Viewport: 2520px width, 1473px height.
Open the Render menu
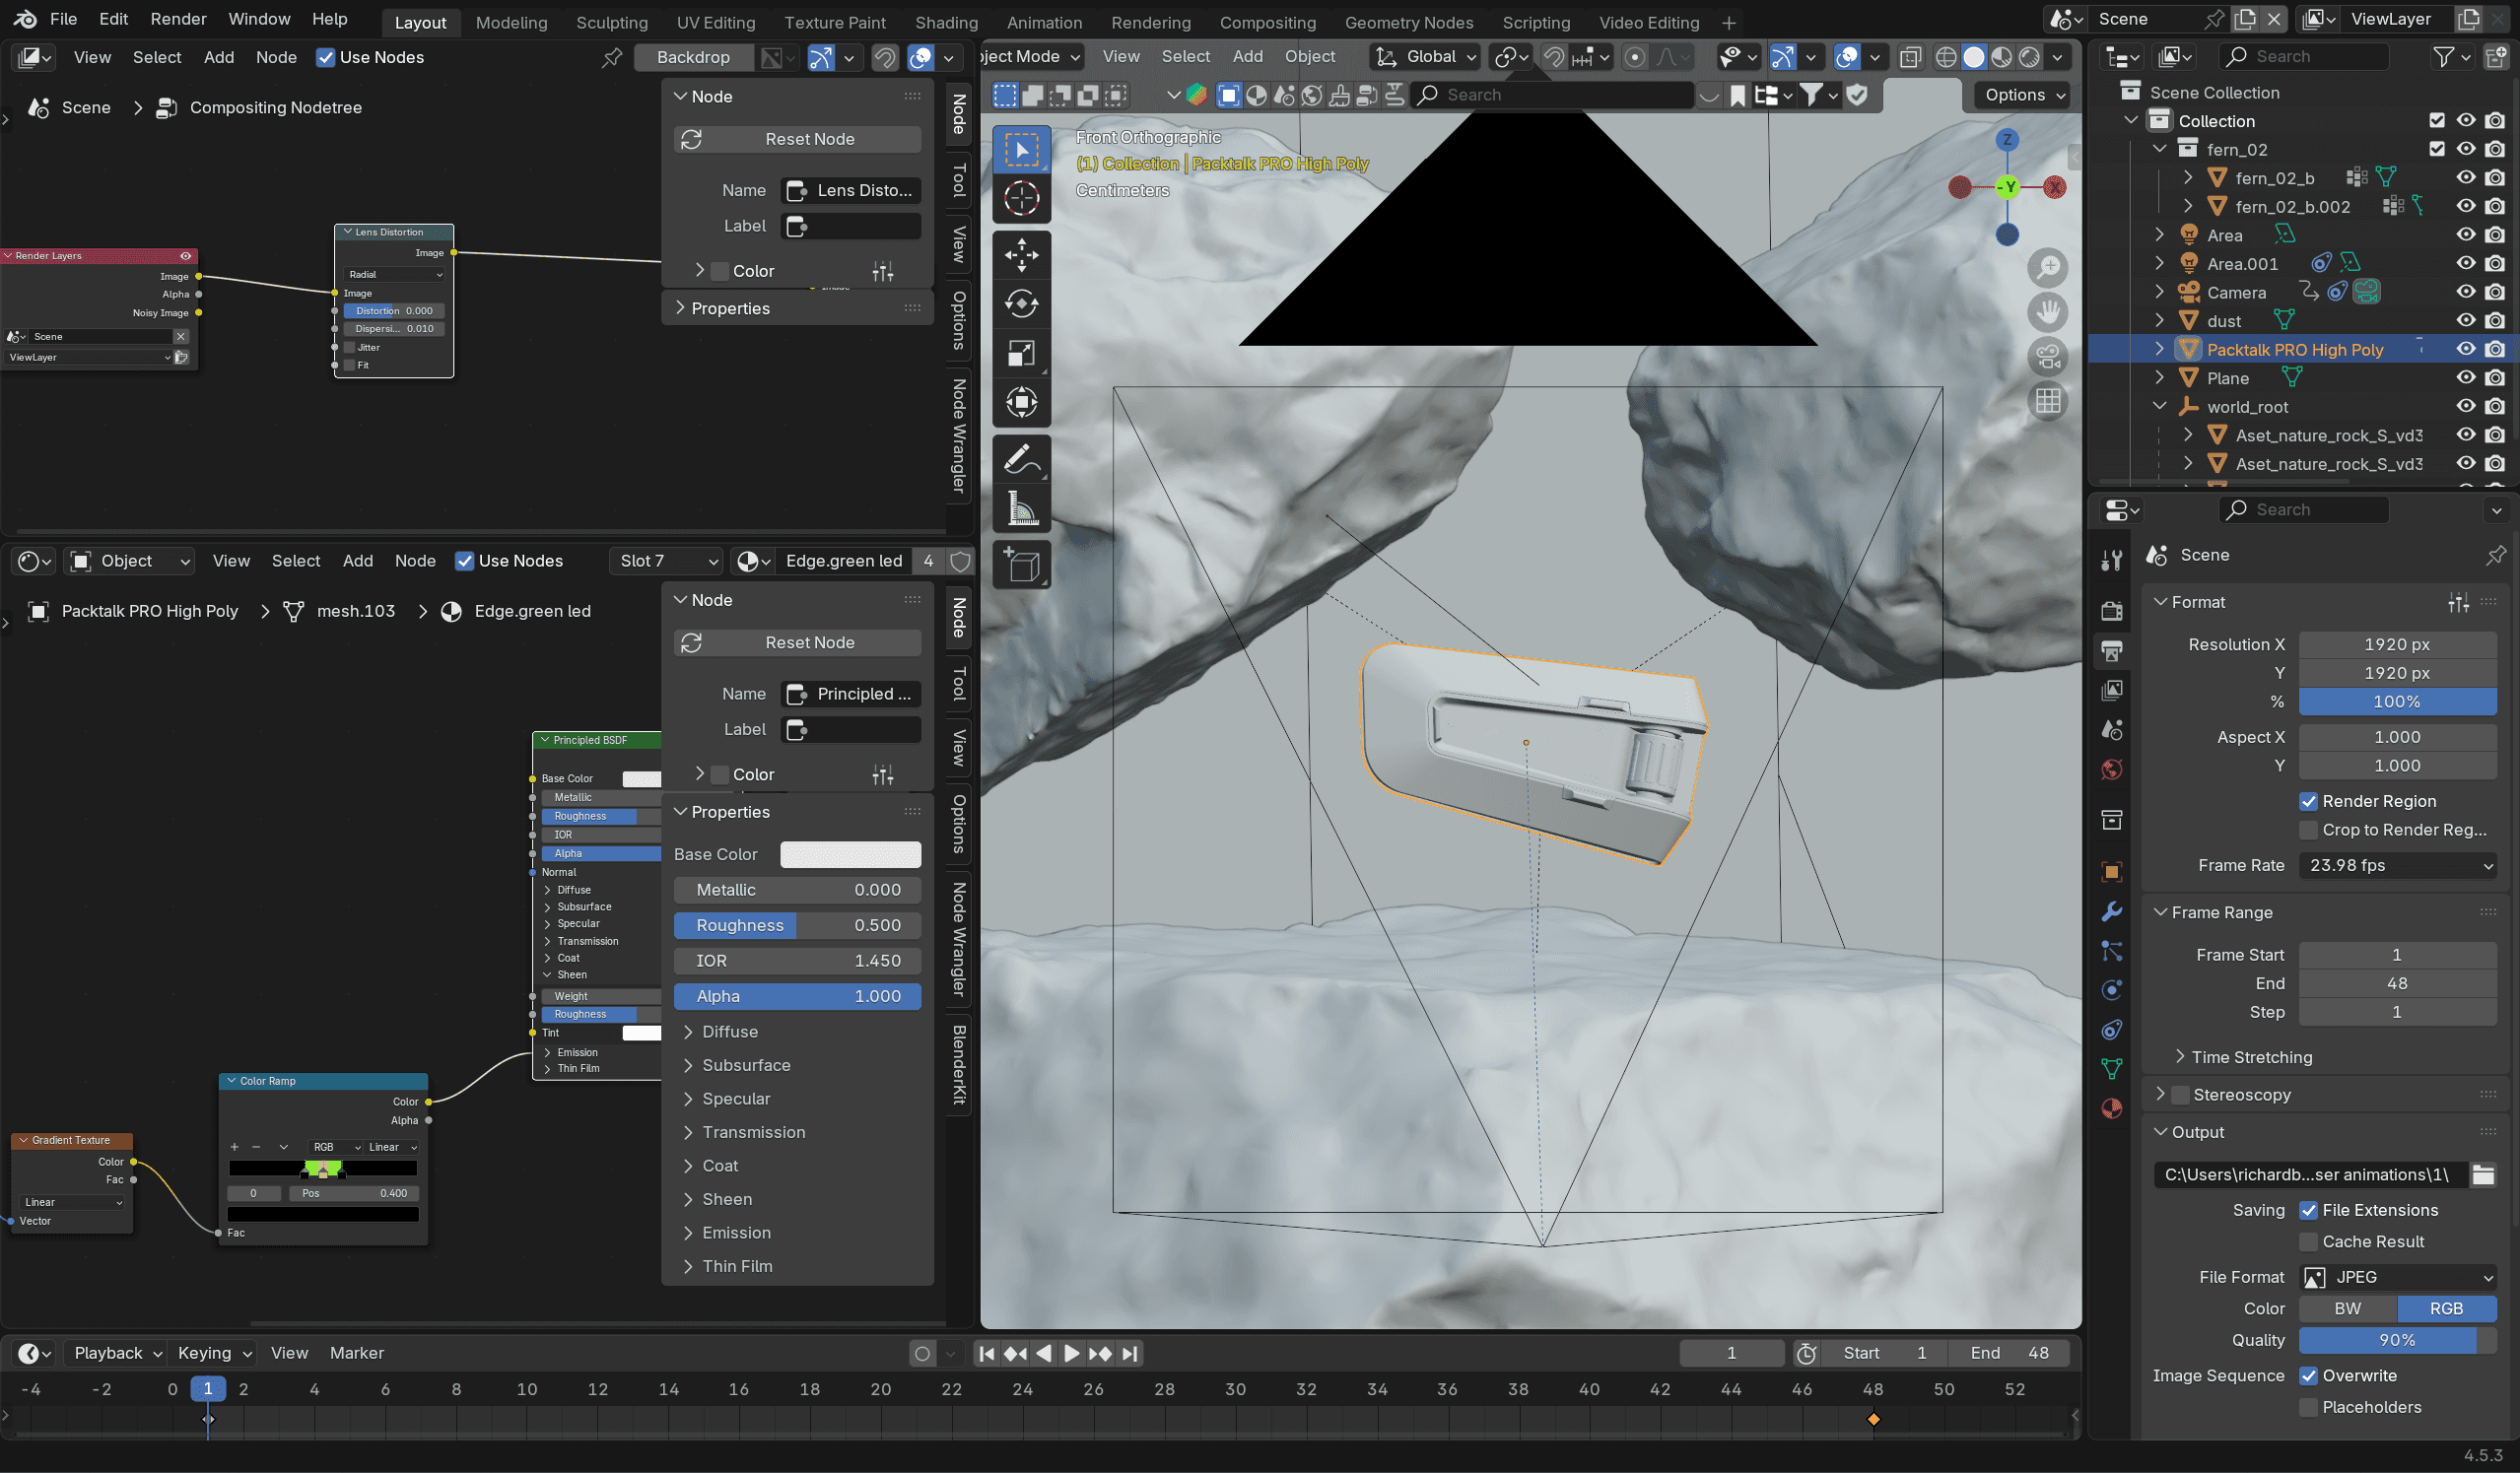click(178, 19)
